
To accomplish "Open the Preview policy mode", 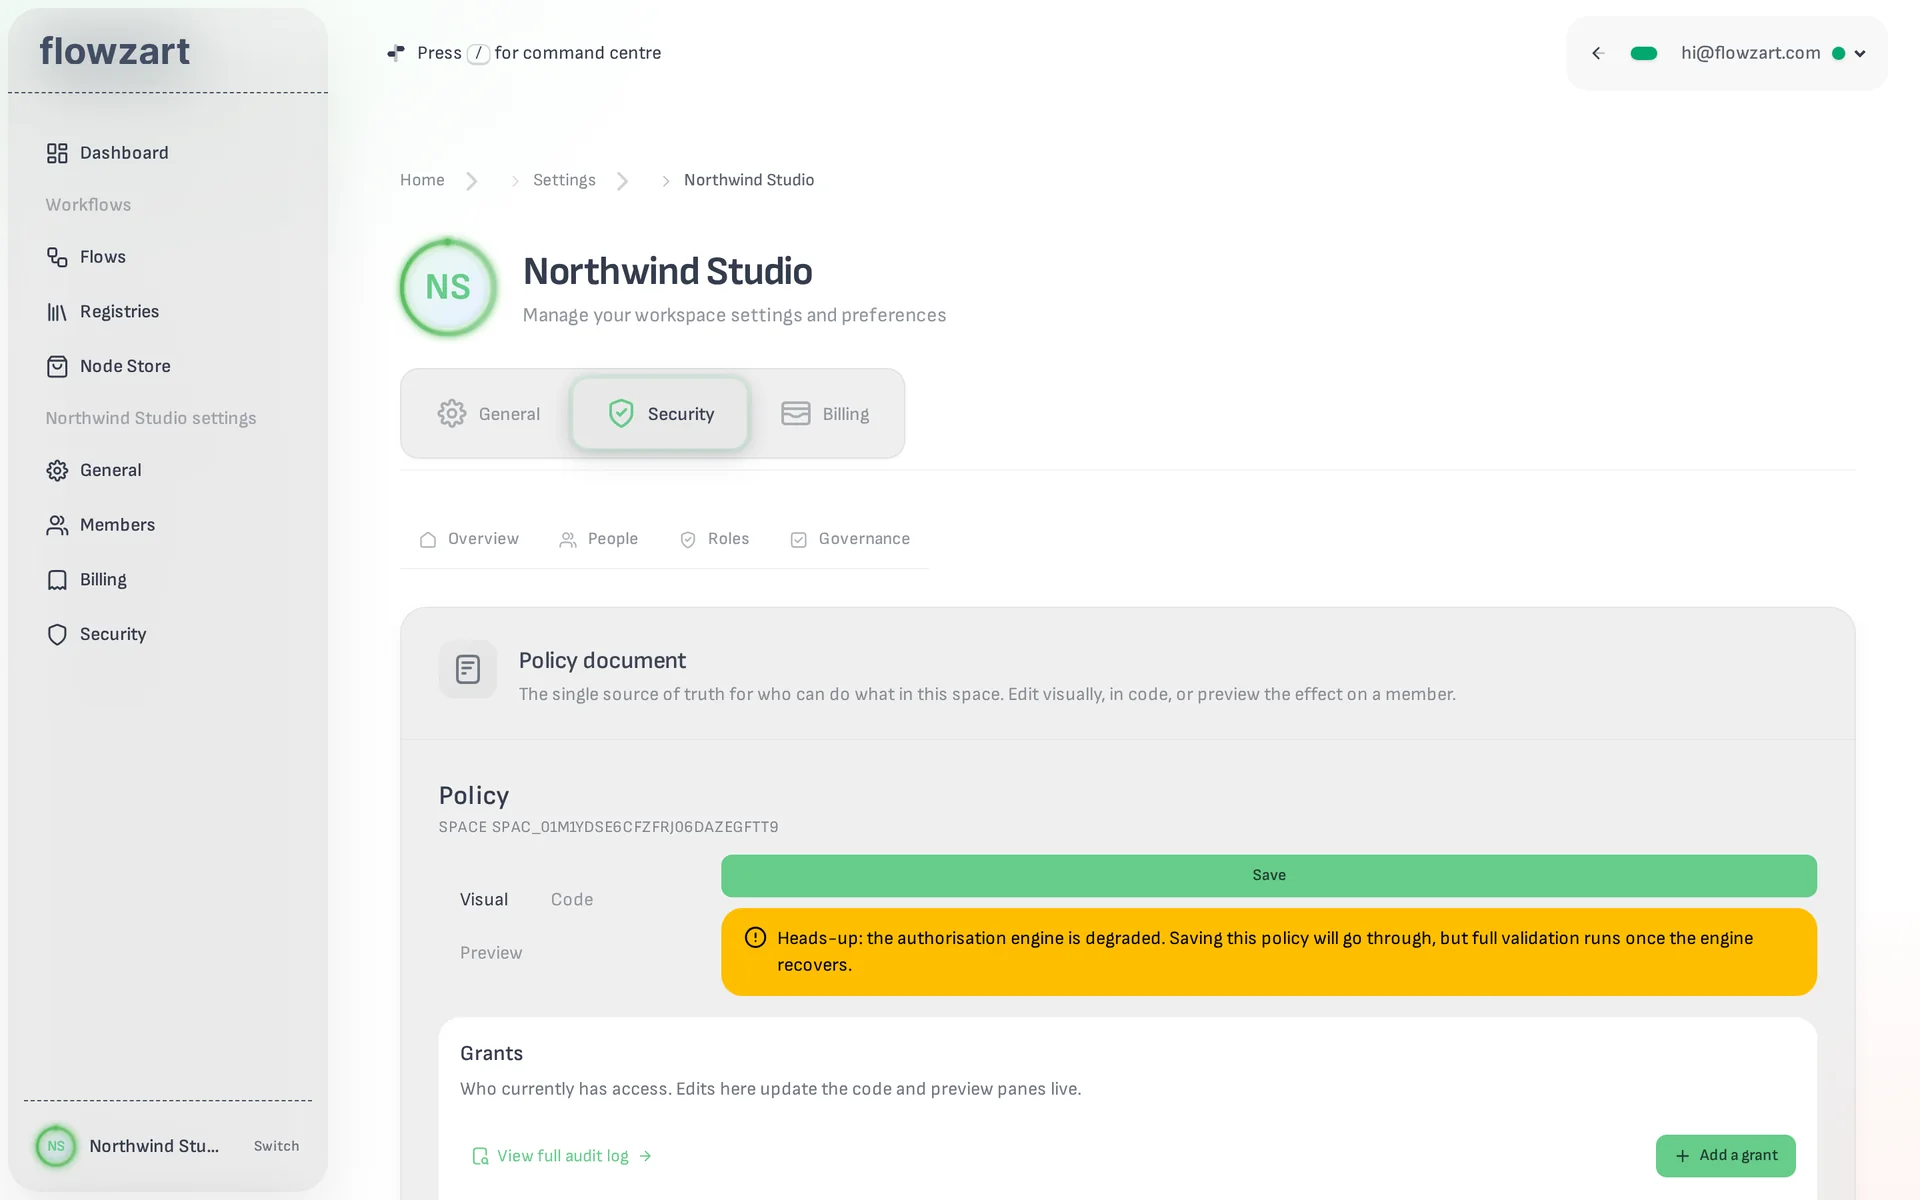I will click(x=491, y=953).
